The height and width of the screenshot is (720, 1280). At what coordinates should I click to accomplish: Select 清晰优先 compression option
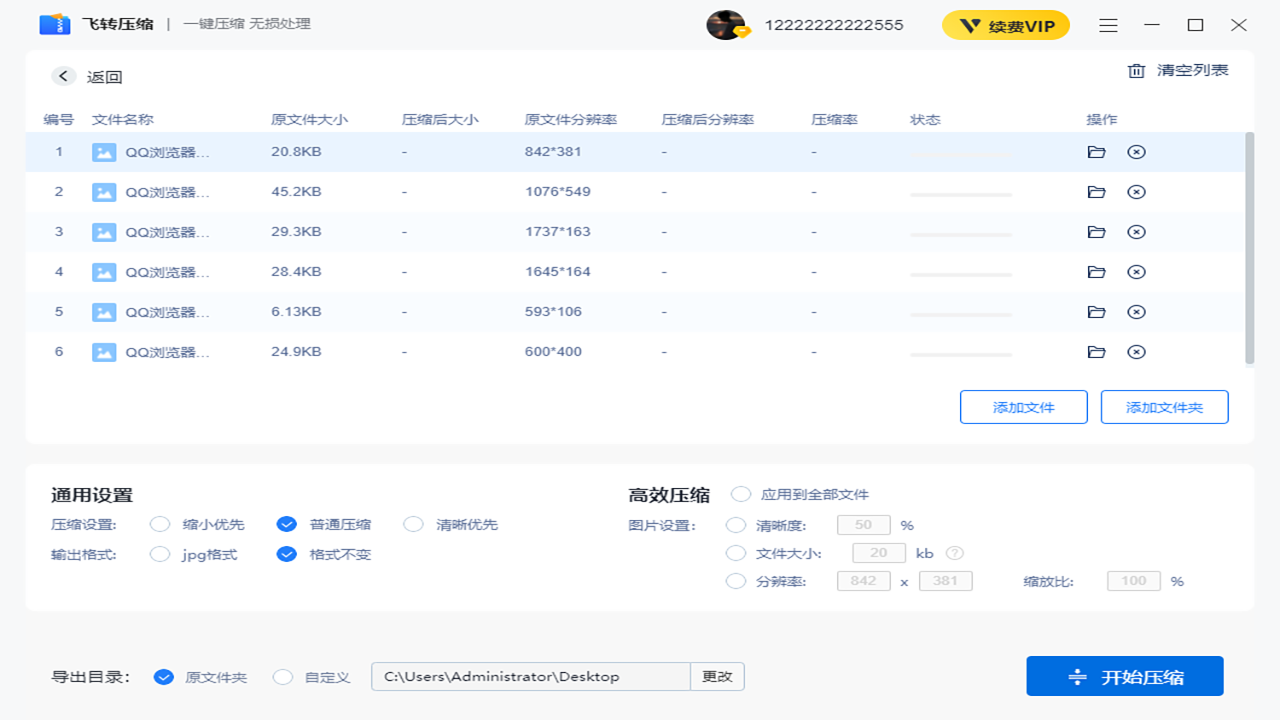tap(414, 524)
